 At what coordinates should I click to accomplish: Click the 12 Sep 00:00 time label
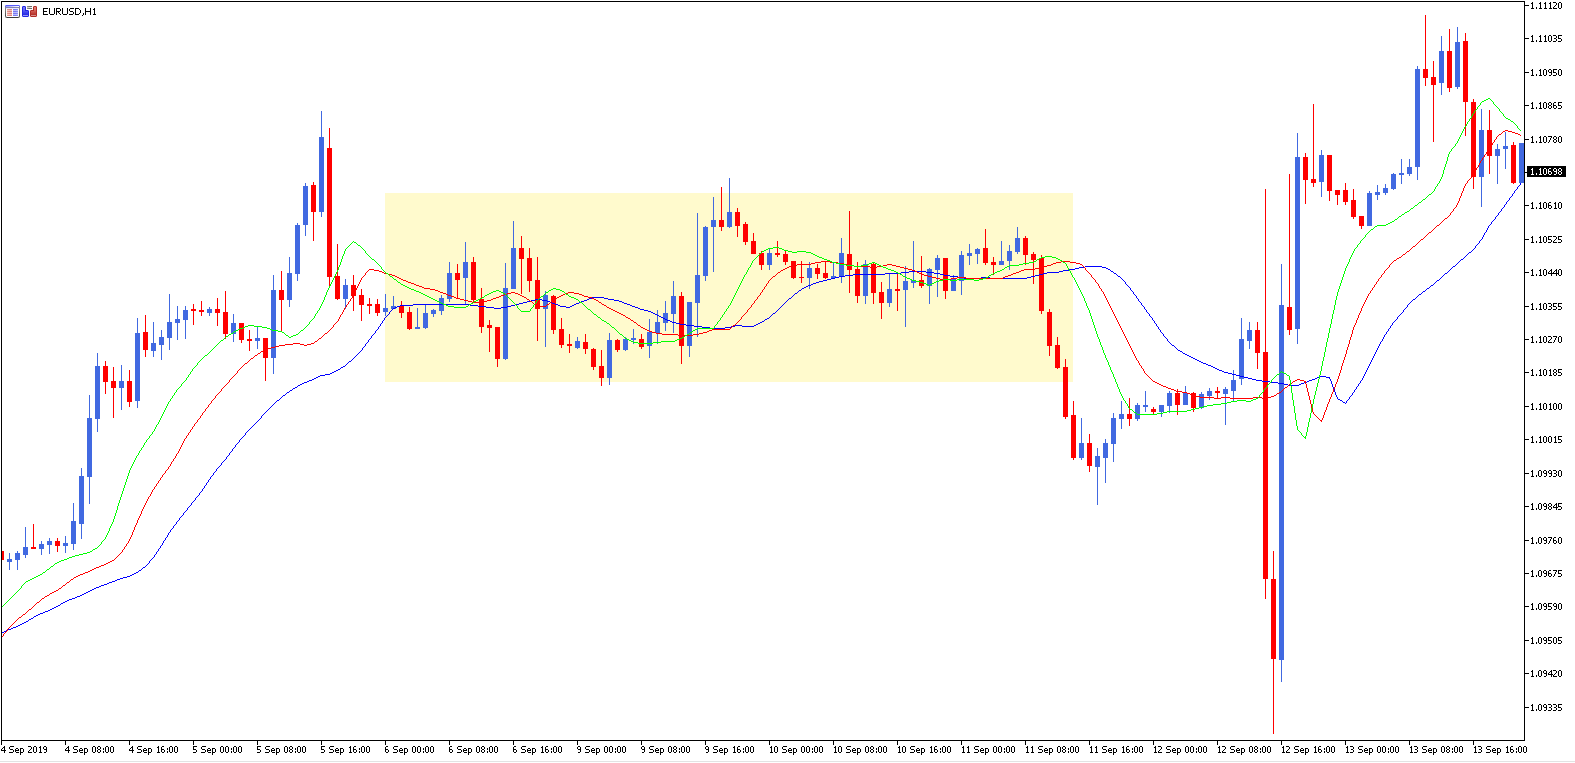[1180, 749]
